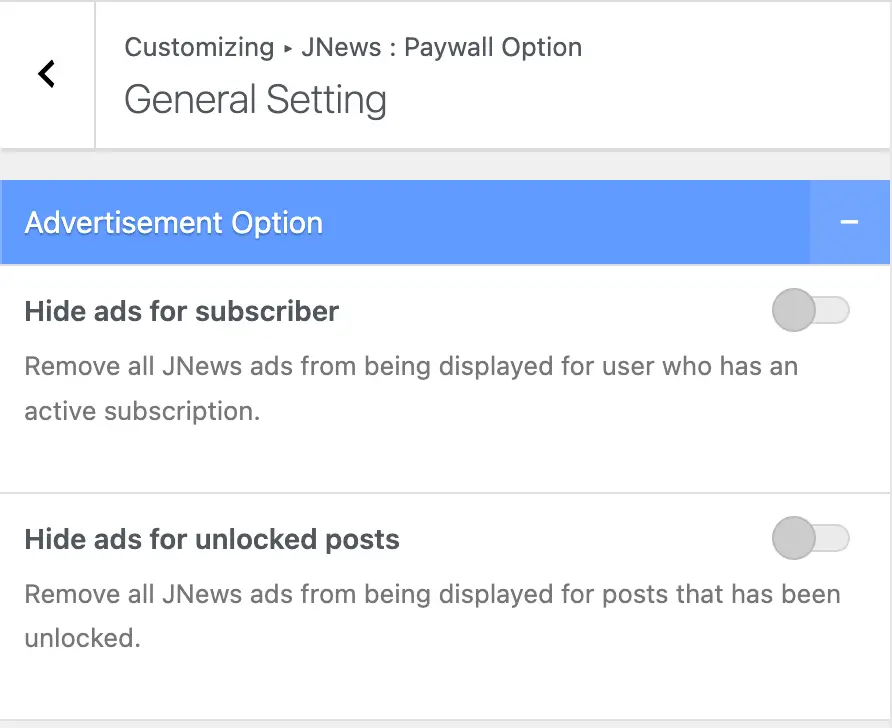Click the Hide ads for unlocked posts label
Image resolution: width=892 pixels, height=728 pixels.
[x=211, y=540]
